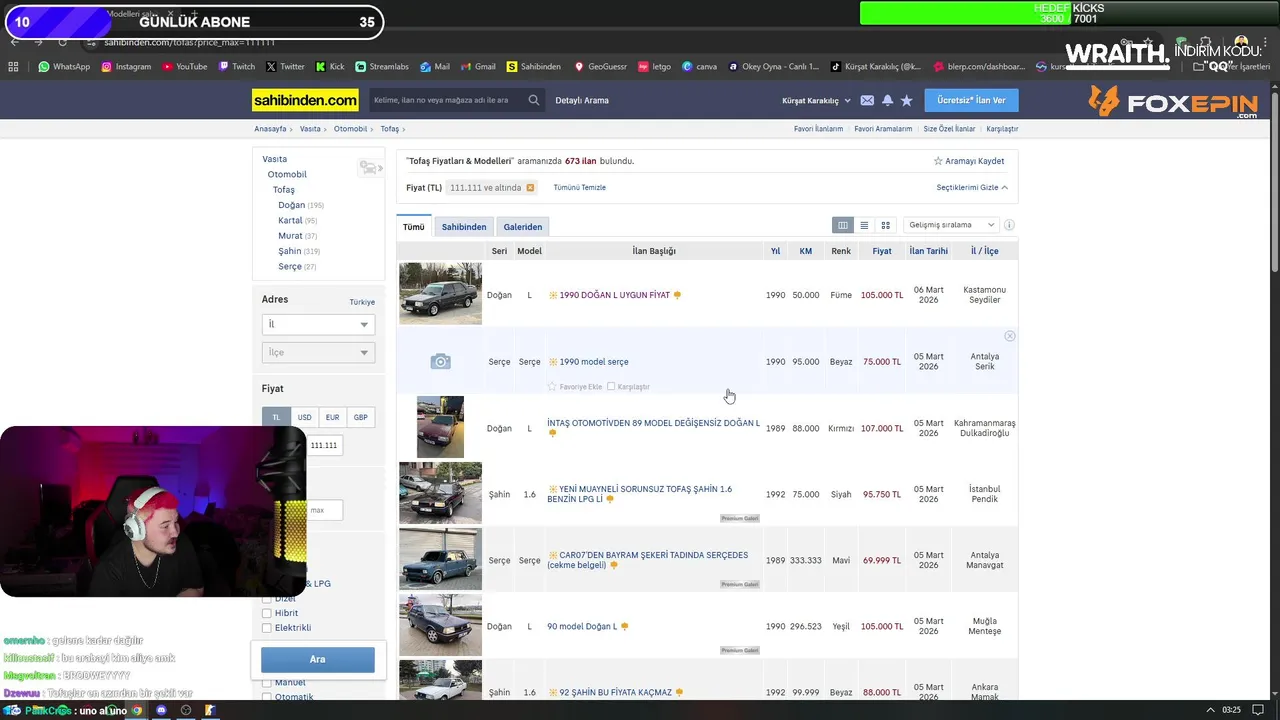The width and height of the screenshot is (1280, 720).
Task: Click the sahibinden.com logo
Action: (x=305, y=100)
